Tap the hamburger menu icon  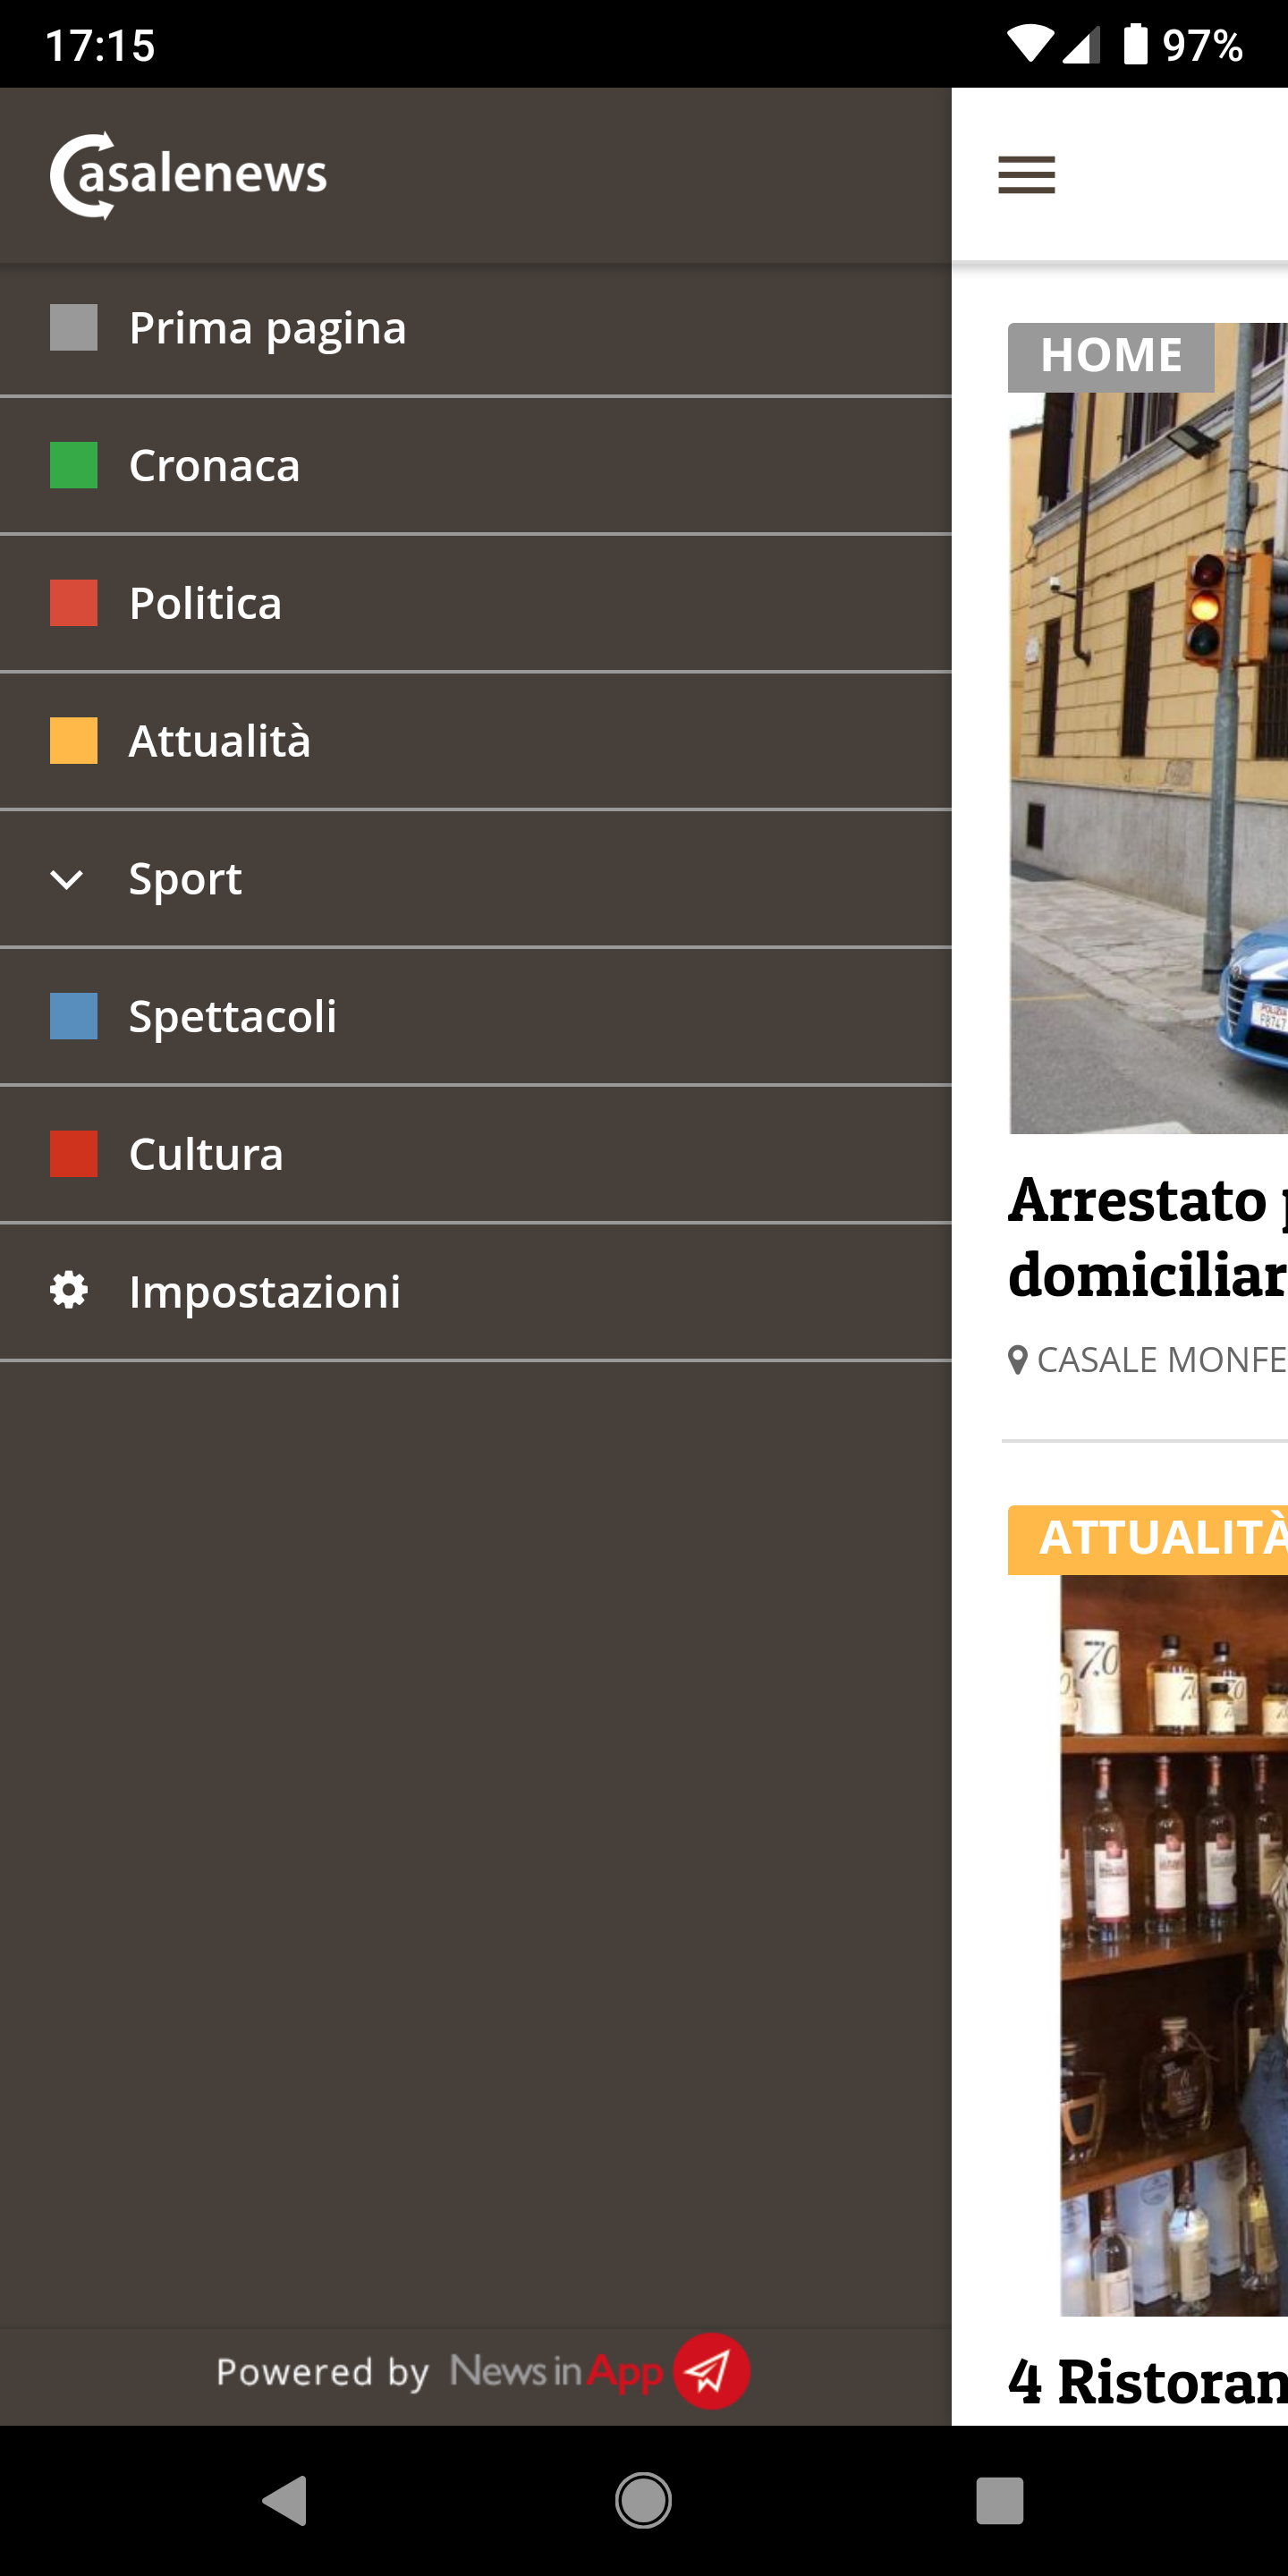click(1026, 175)
